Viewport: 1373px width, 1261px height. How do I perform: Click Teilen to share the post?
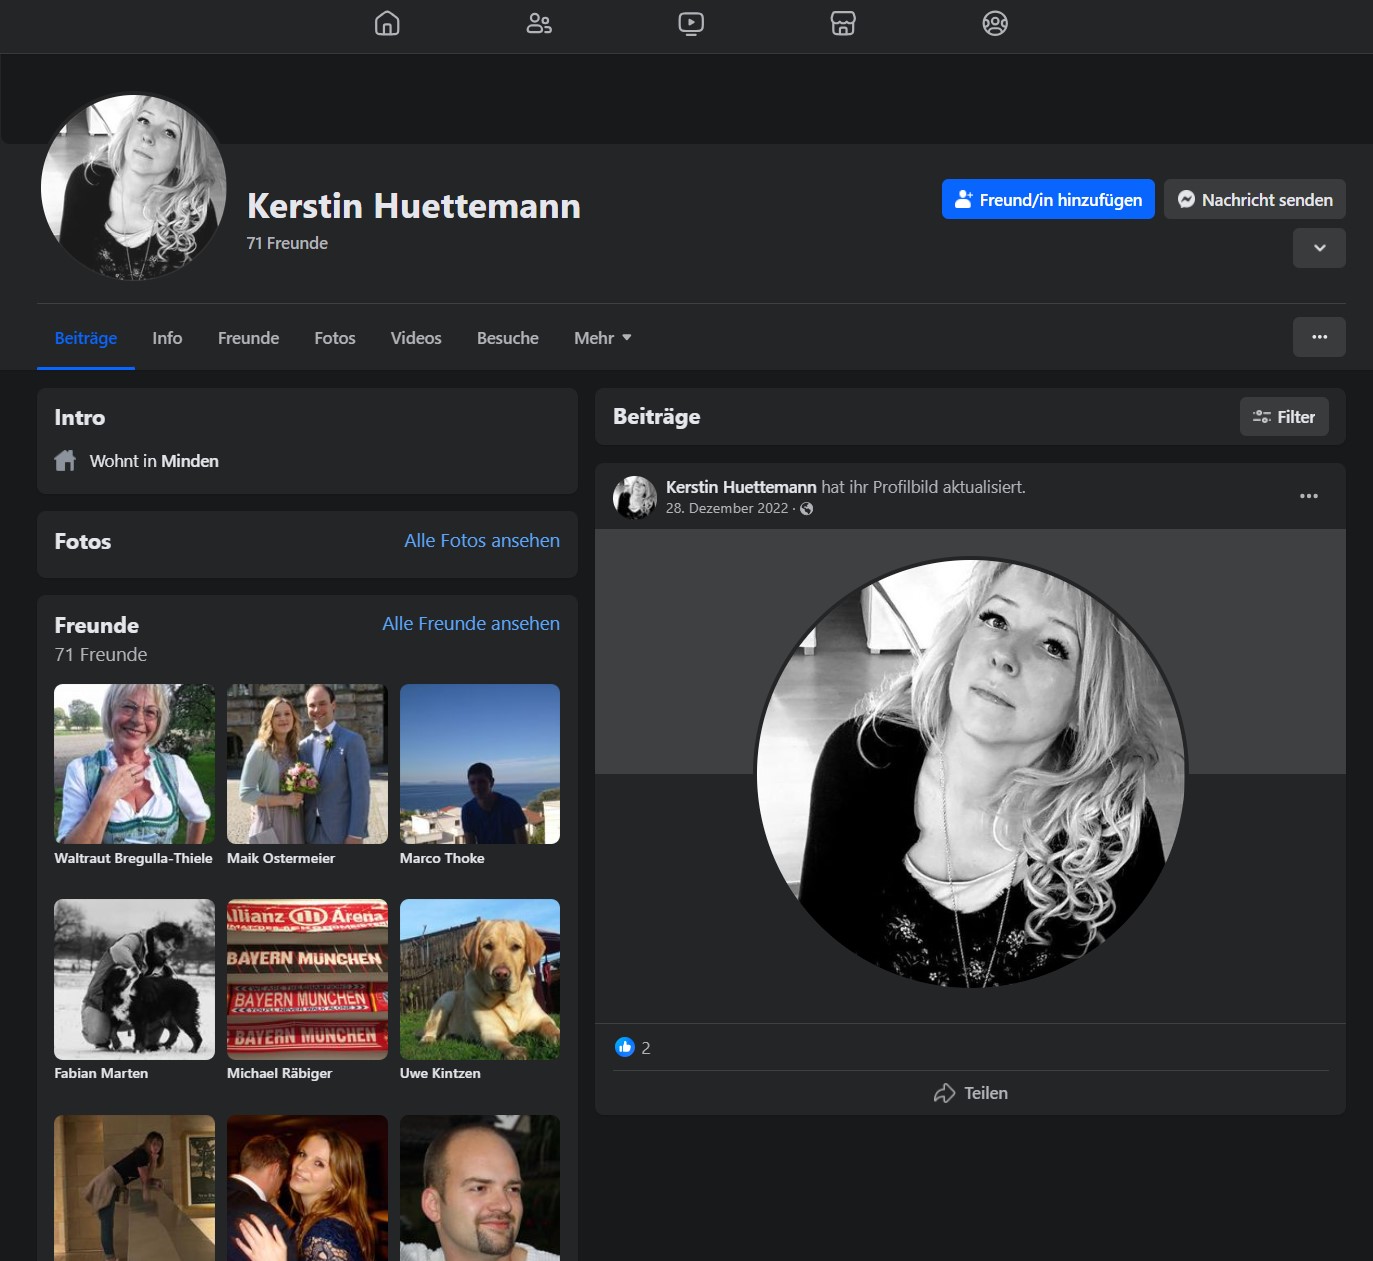[x=970, y=1093]
